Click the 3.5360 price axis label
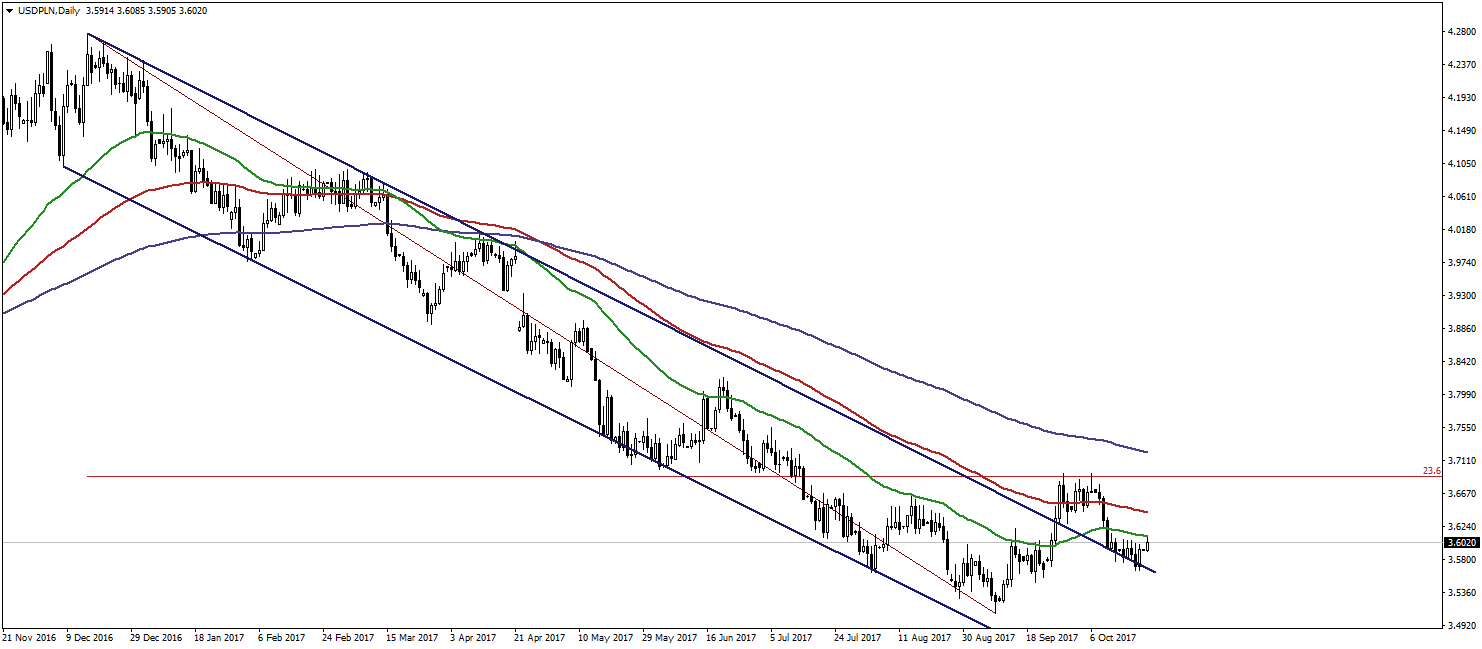The height and width of the screenshot is (649, 1482). 1461,593
